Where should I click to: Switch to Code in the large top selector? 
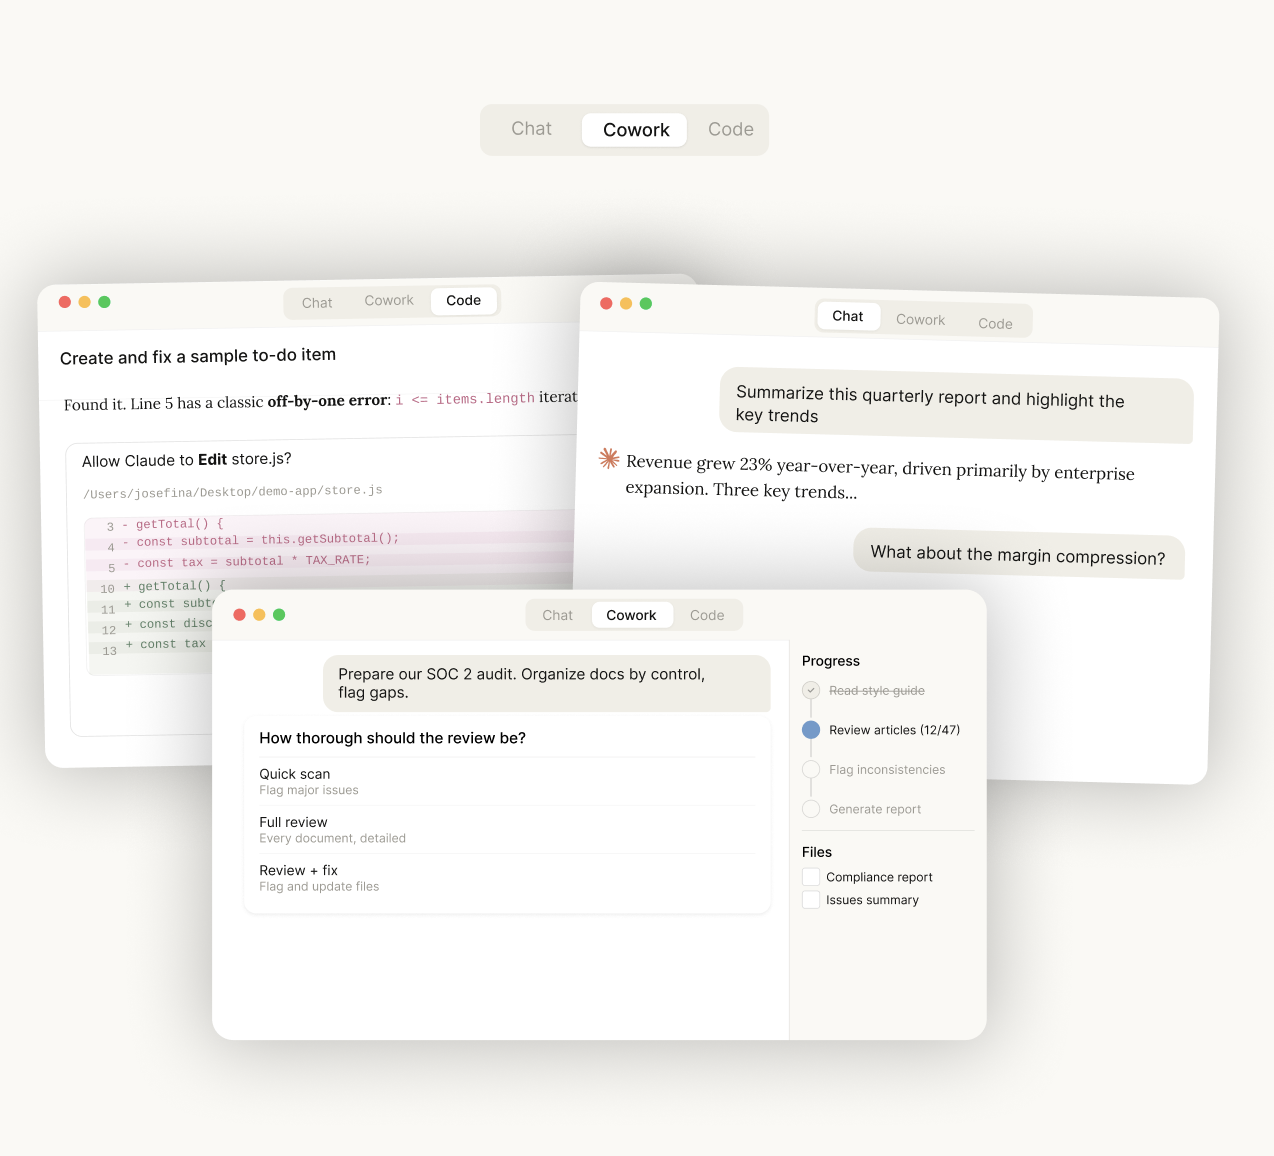730,130
